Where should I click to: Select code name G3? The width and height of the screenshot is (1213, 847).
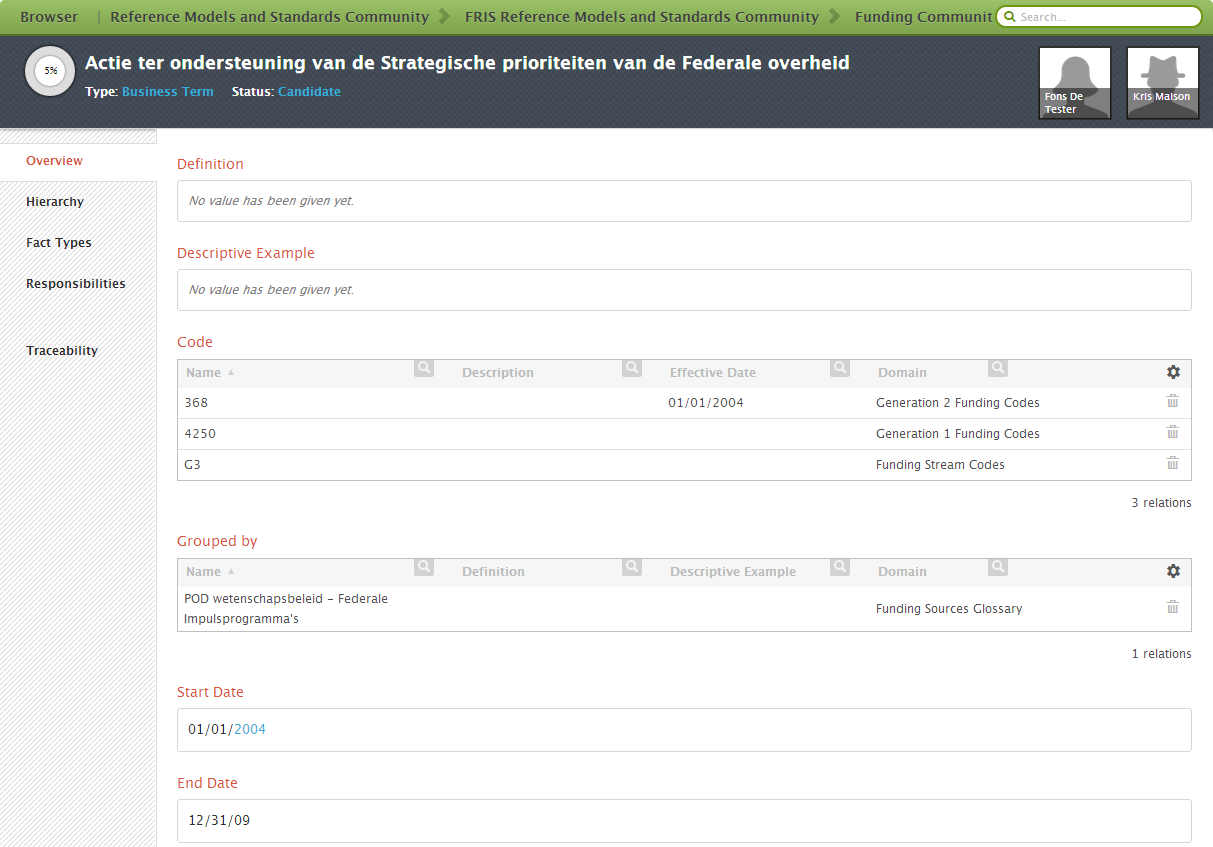pyautogui.click(x=193, y=465)
